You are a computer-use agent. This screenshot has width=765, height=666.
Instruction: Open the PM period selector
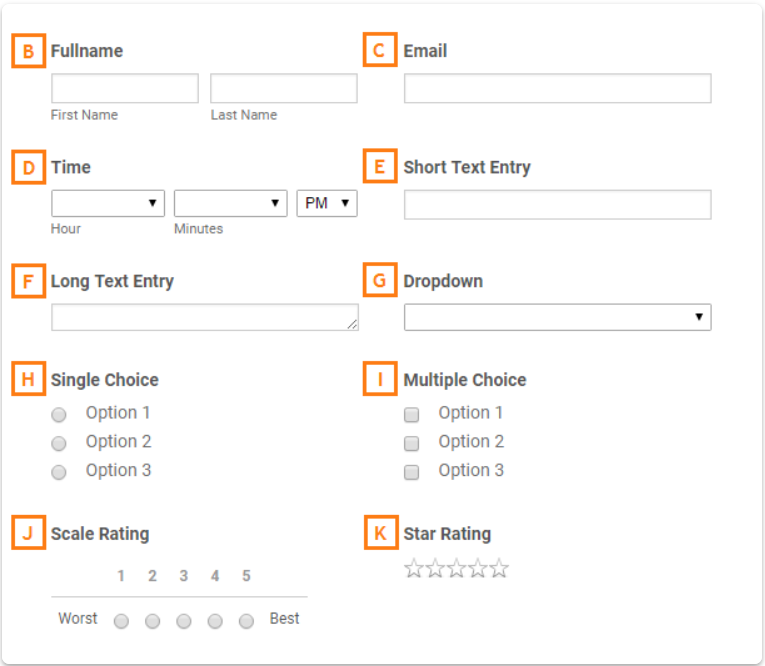tap(327, 203)
